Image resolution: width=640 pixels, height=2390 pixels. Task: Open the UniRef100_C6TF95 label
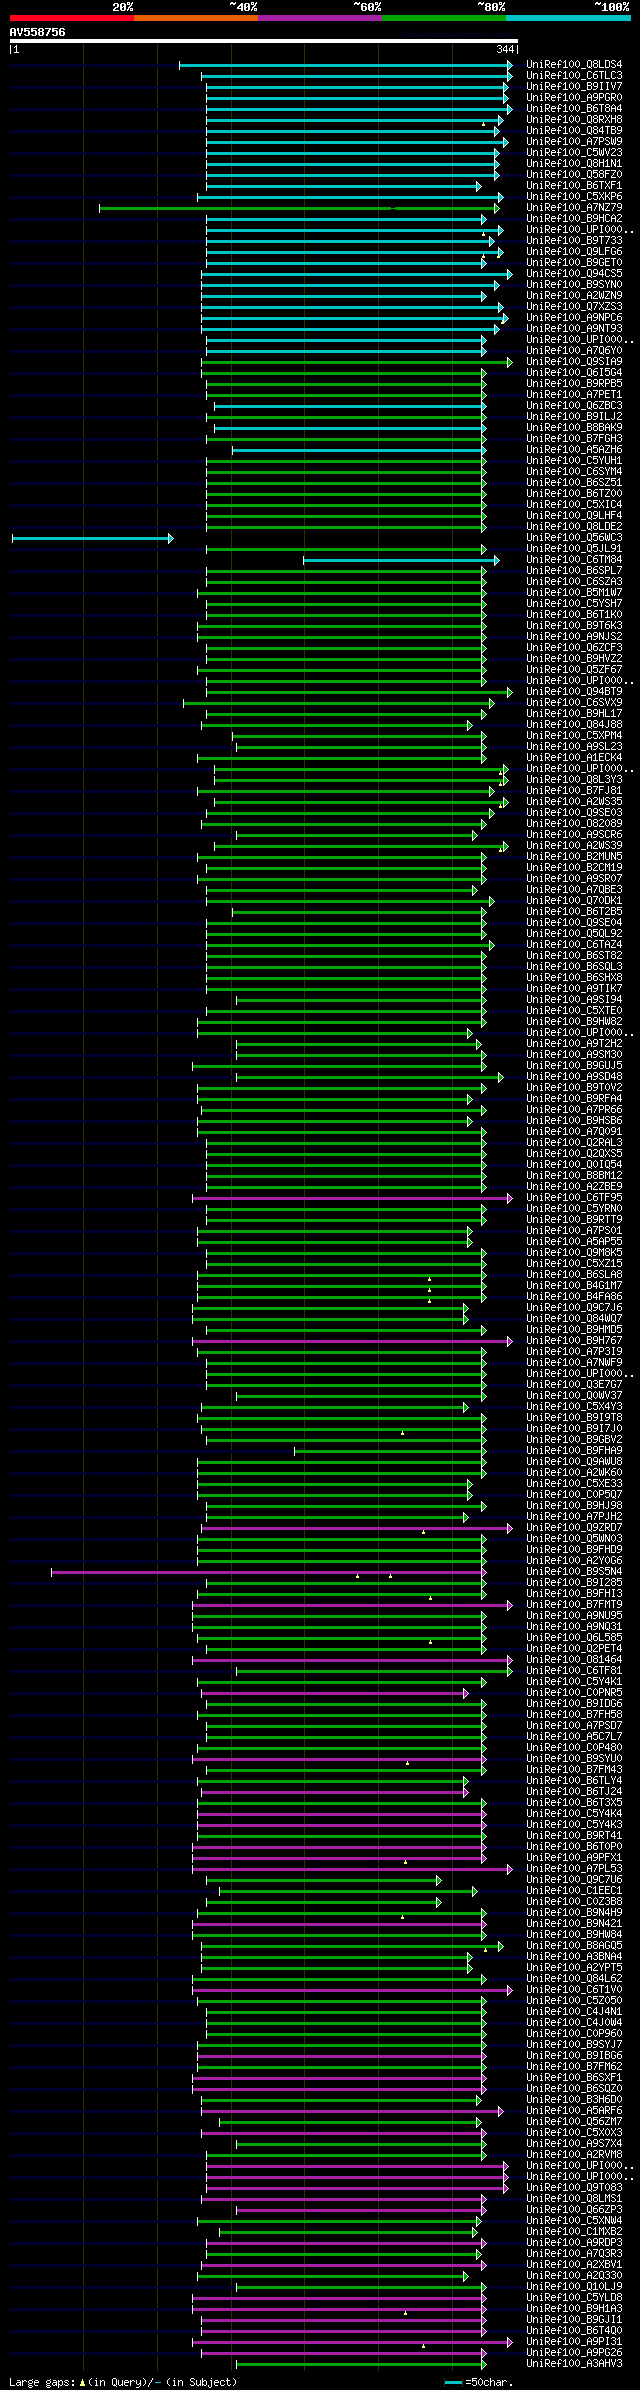574,1198
